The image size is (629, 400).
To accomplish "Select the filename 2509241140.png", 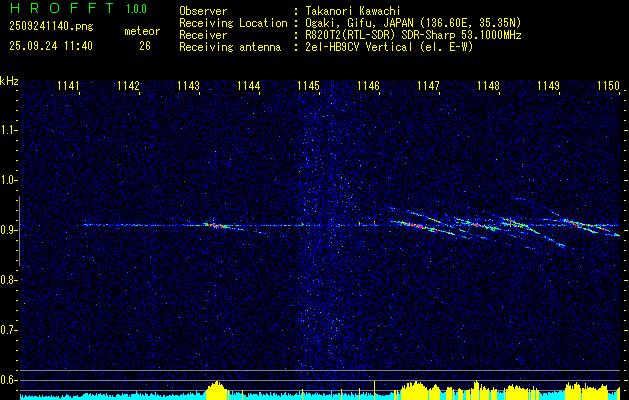I will tap(51, 27).
